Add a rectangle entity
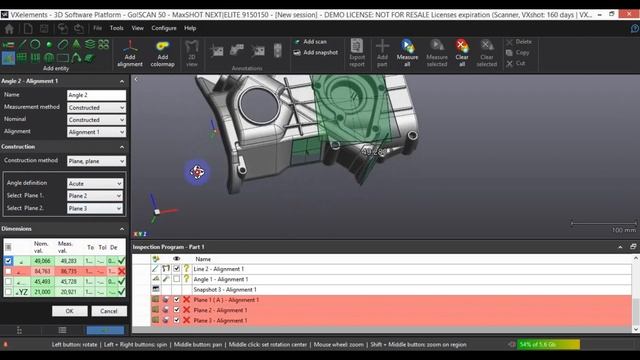 pyautogui.click(x=63, y=58)
